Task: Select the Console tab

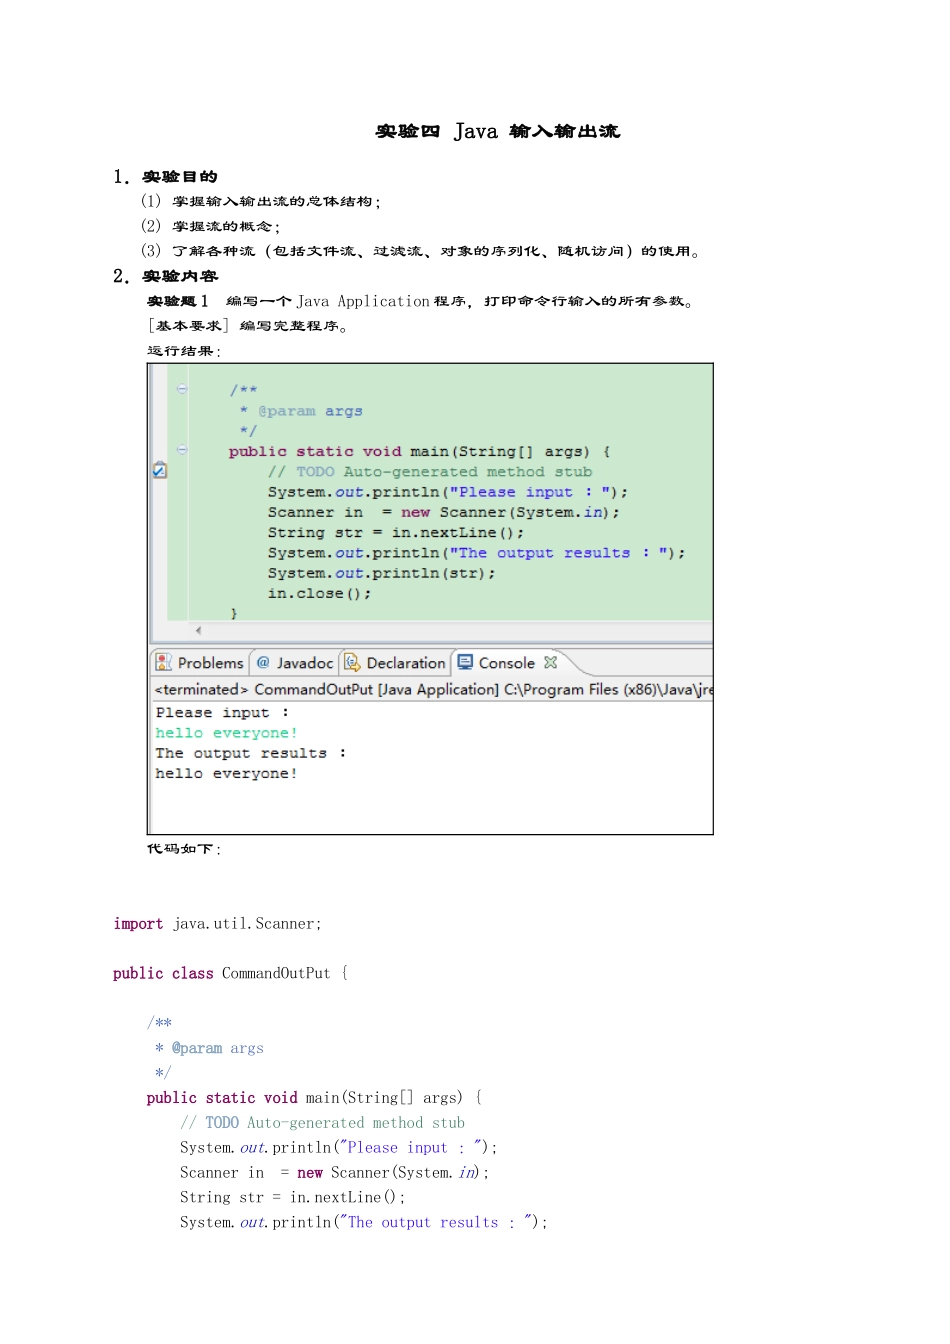Action: (497, 663)
